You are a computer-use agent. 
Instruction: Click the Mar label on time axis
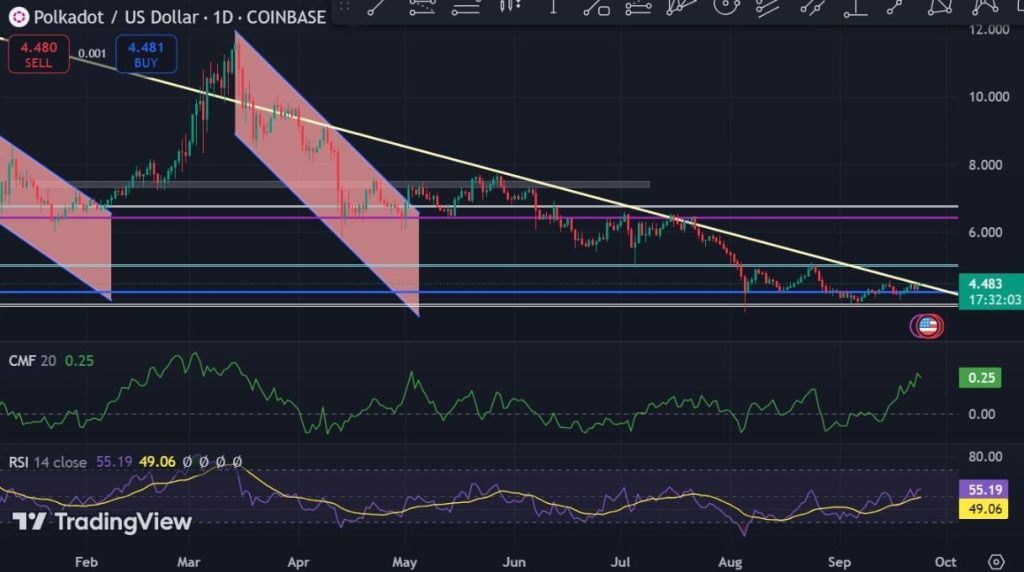[x=189, y=562]
